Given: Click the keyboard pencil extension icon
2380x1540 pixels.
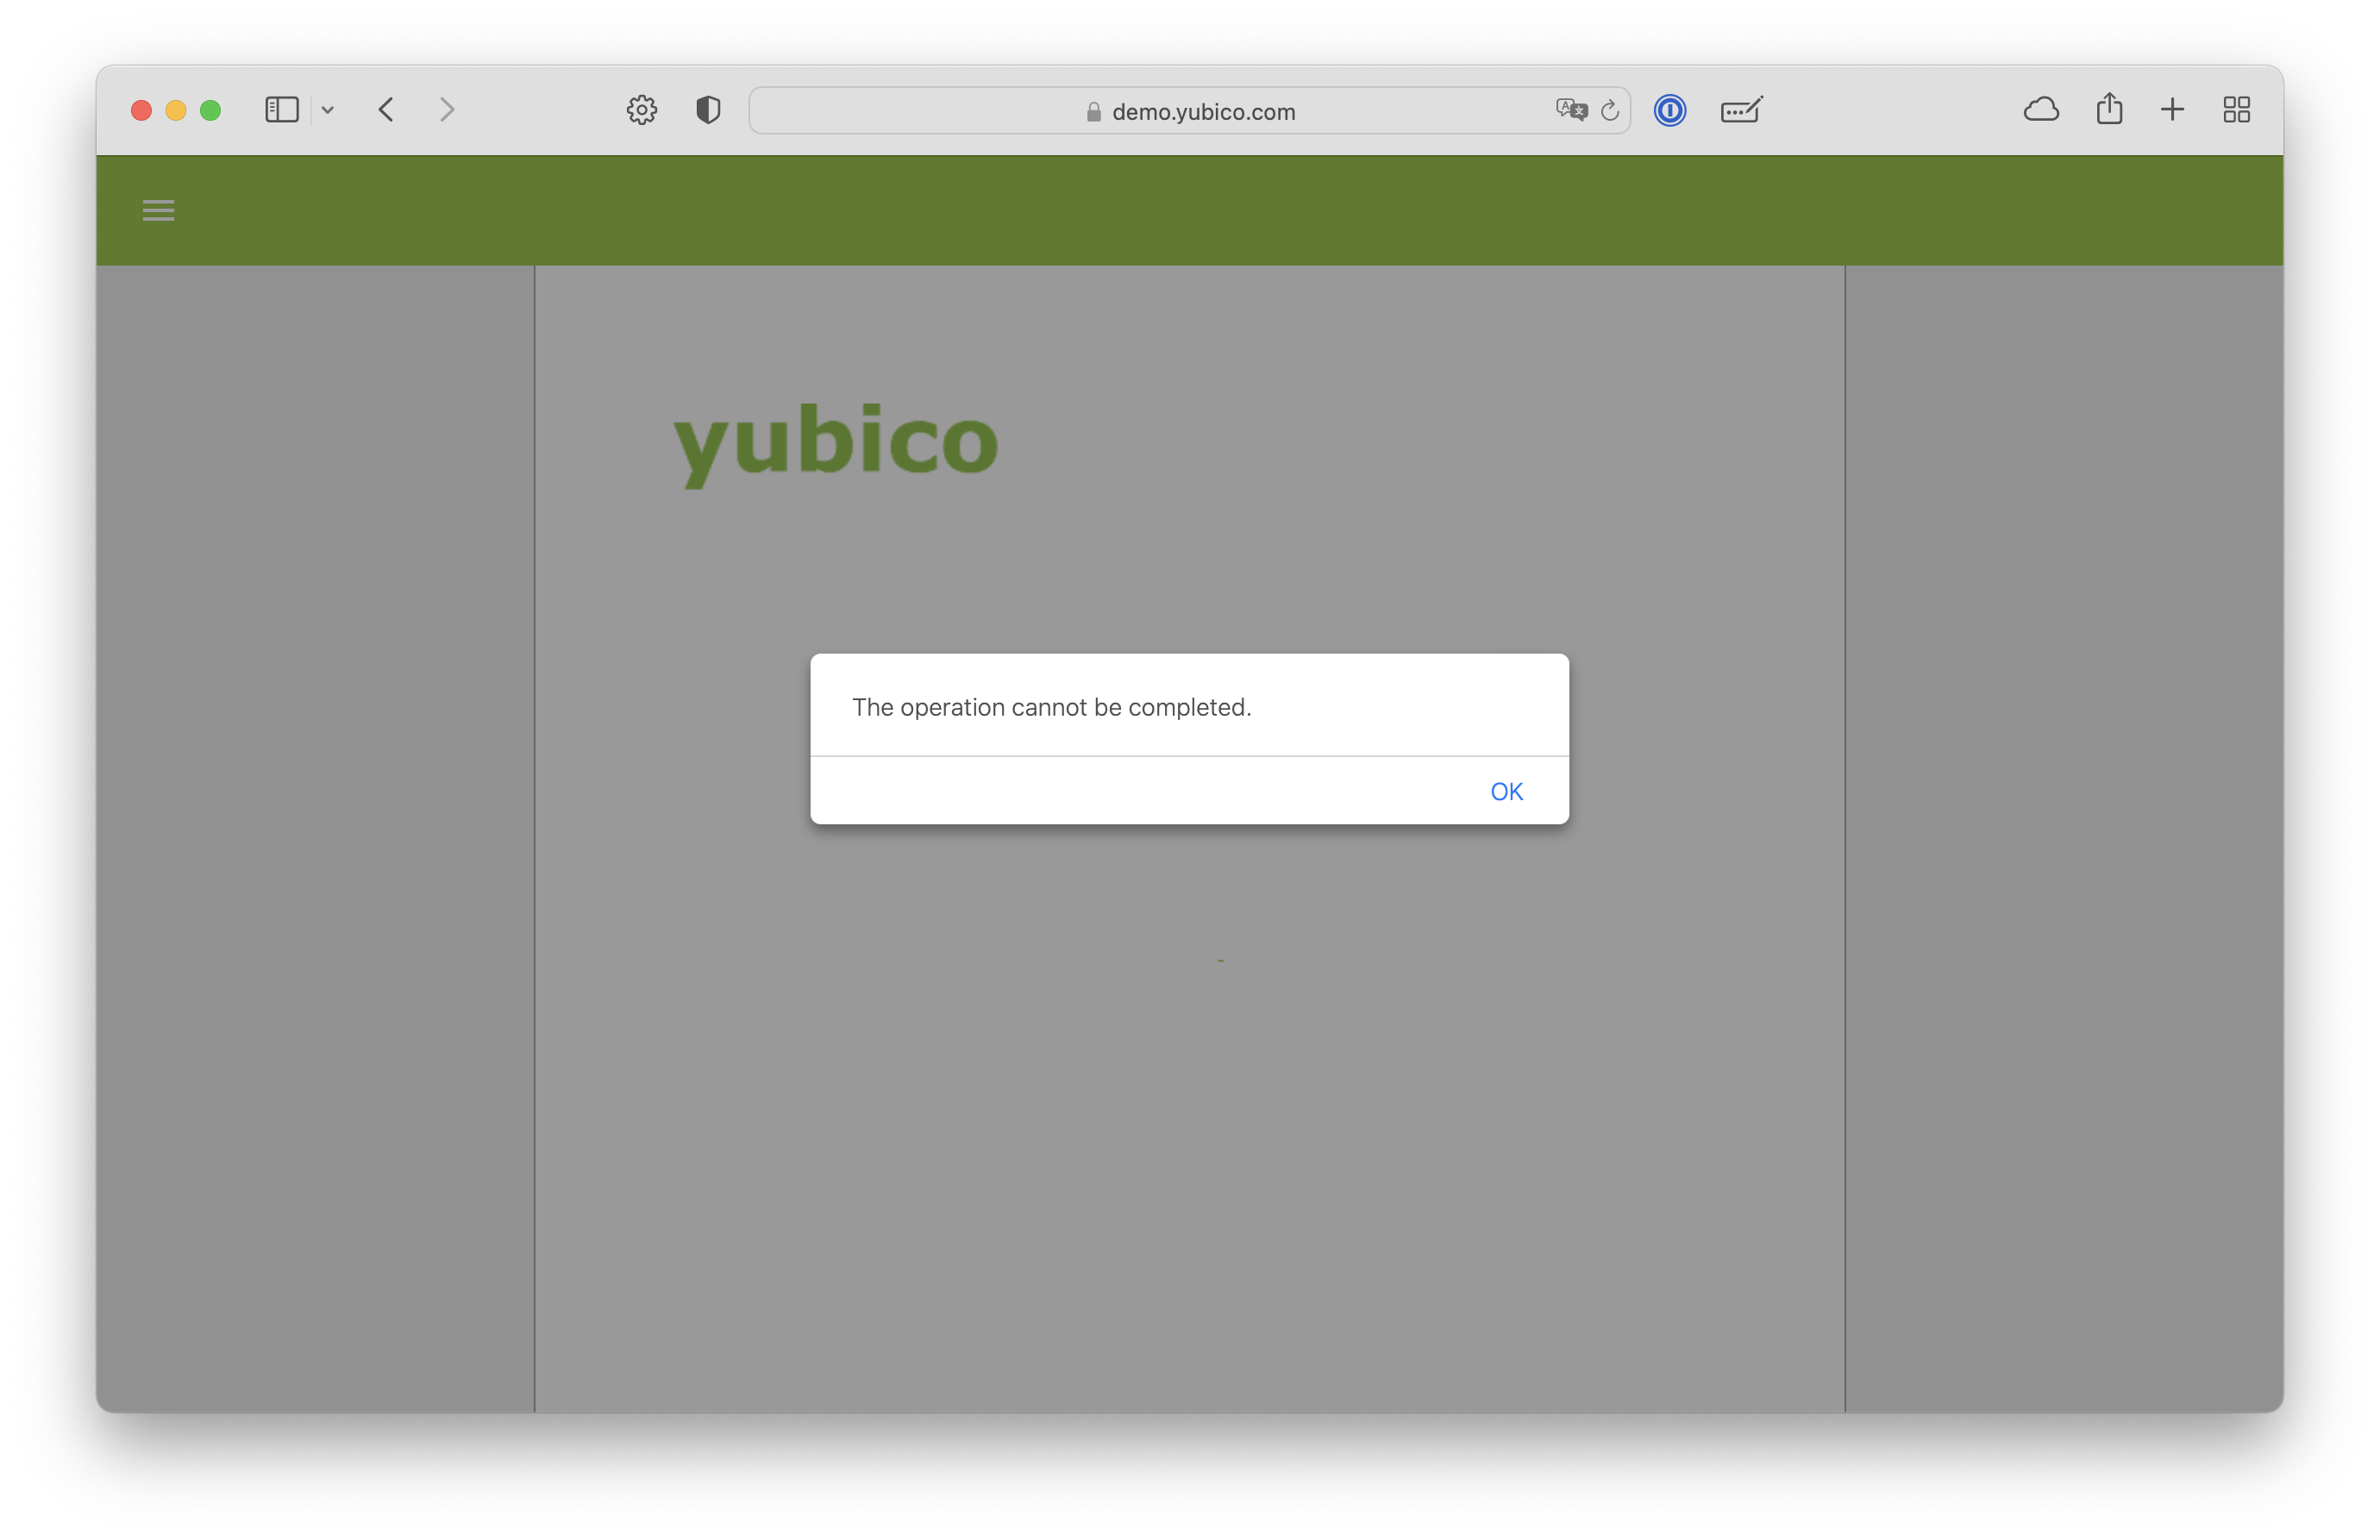Looking at the screenshot, I should pyautogui.click(x=1741, y=110).
